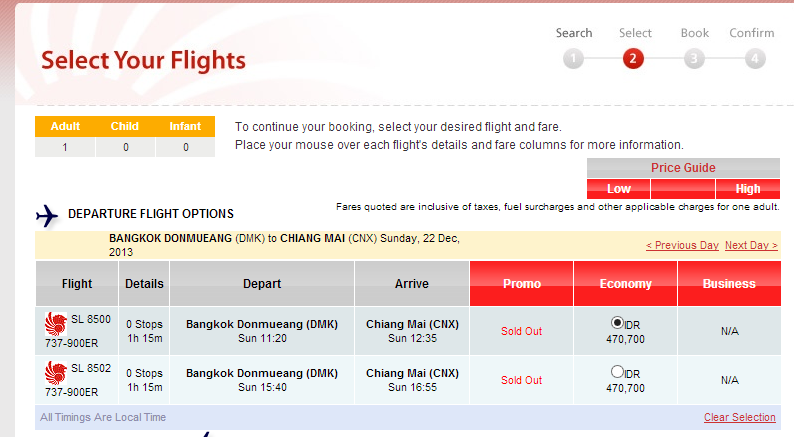Click the Promo column header
This screenshot has width=794, height=437.
(x=521, y=284)
